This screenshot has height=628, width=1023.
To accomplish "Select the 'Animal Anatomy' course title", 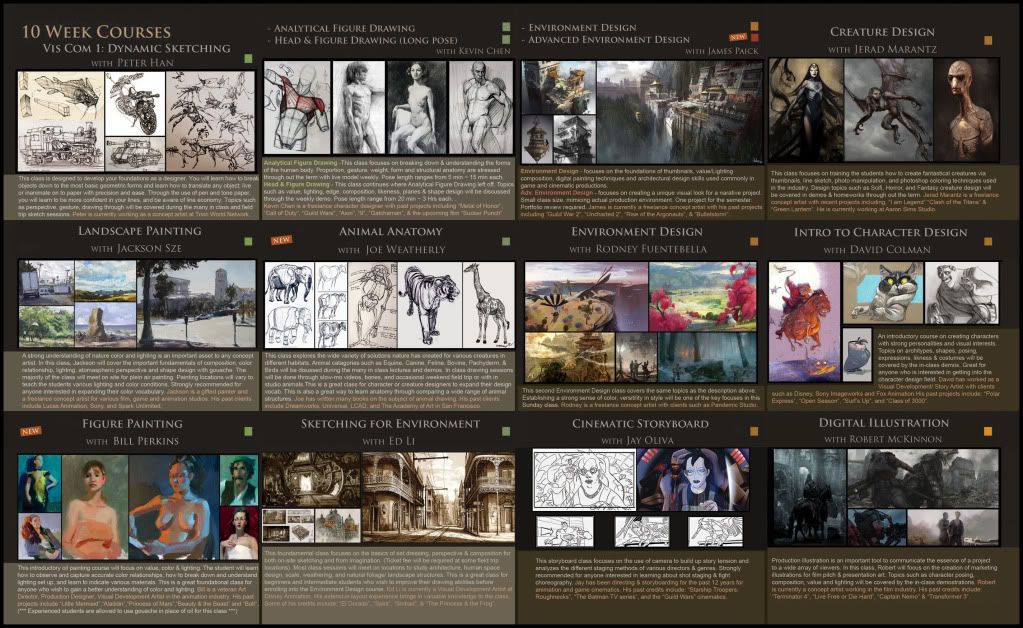I will (390, 232).
